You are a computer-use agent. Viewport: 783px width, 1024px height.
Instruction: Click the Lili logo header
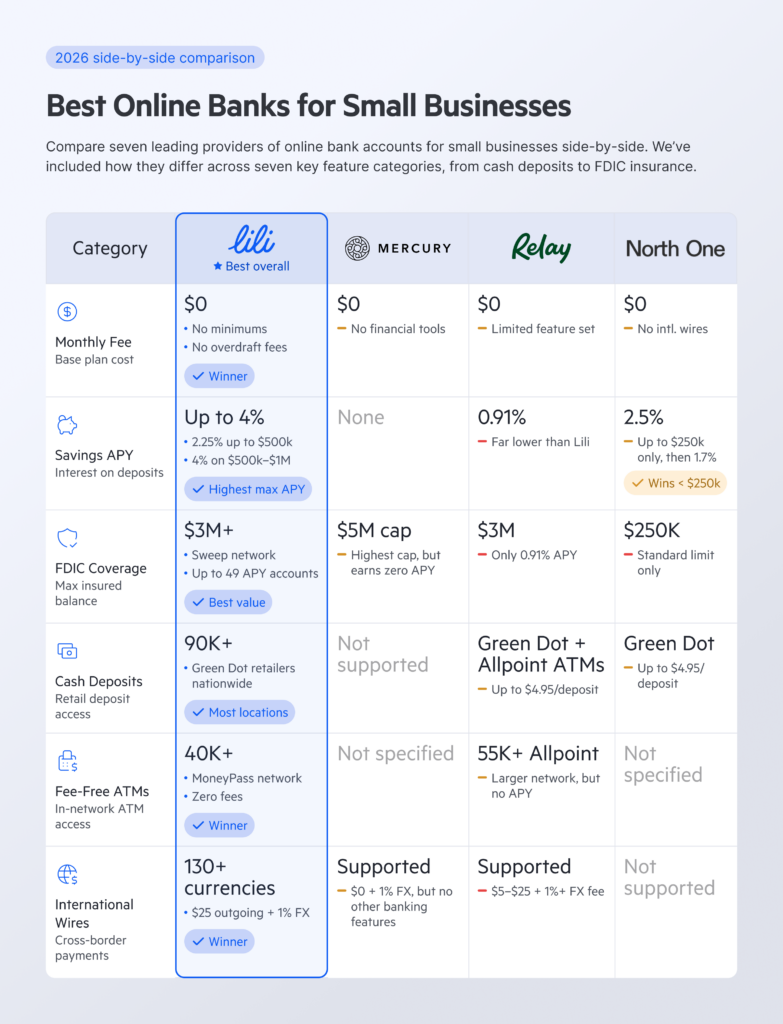[x=251, y=239]
